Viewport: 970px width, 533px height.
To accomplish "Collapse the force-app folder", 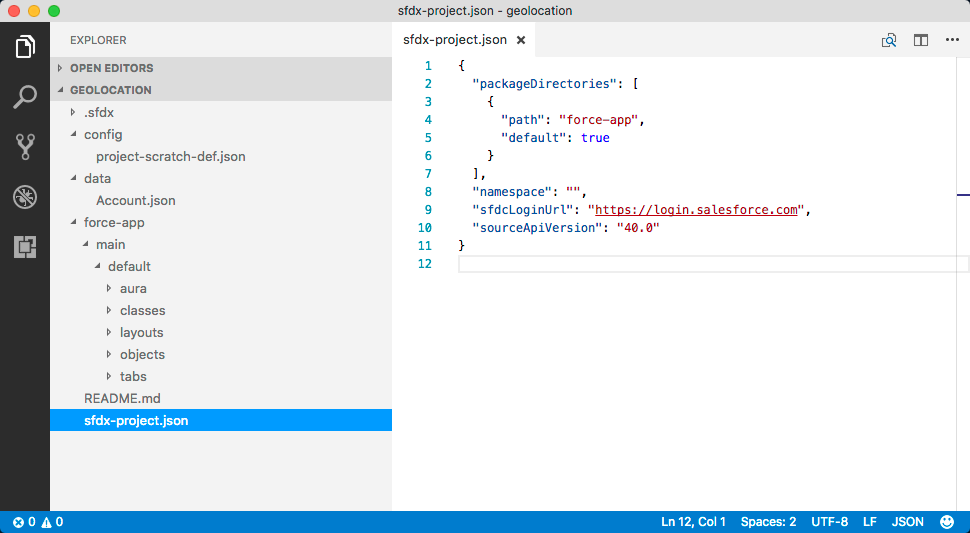I will pyautogui.click(x=74, y=222).
